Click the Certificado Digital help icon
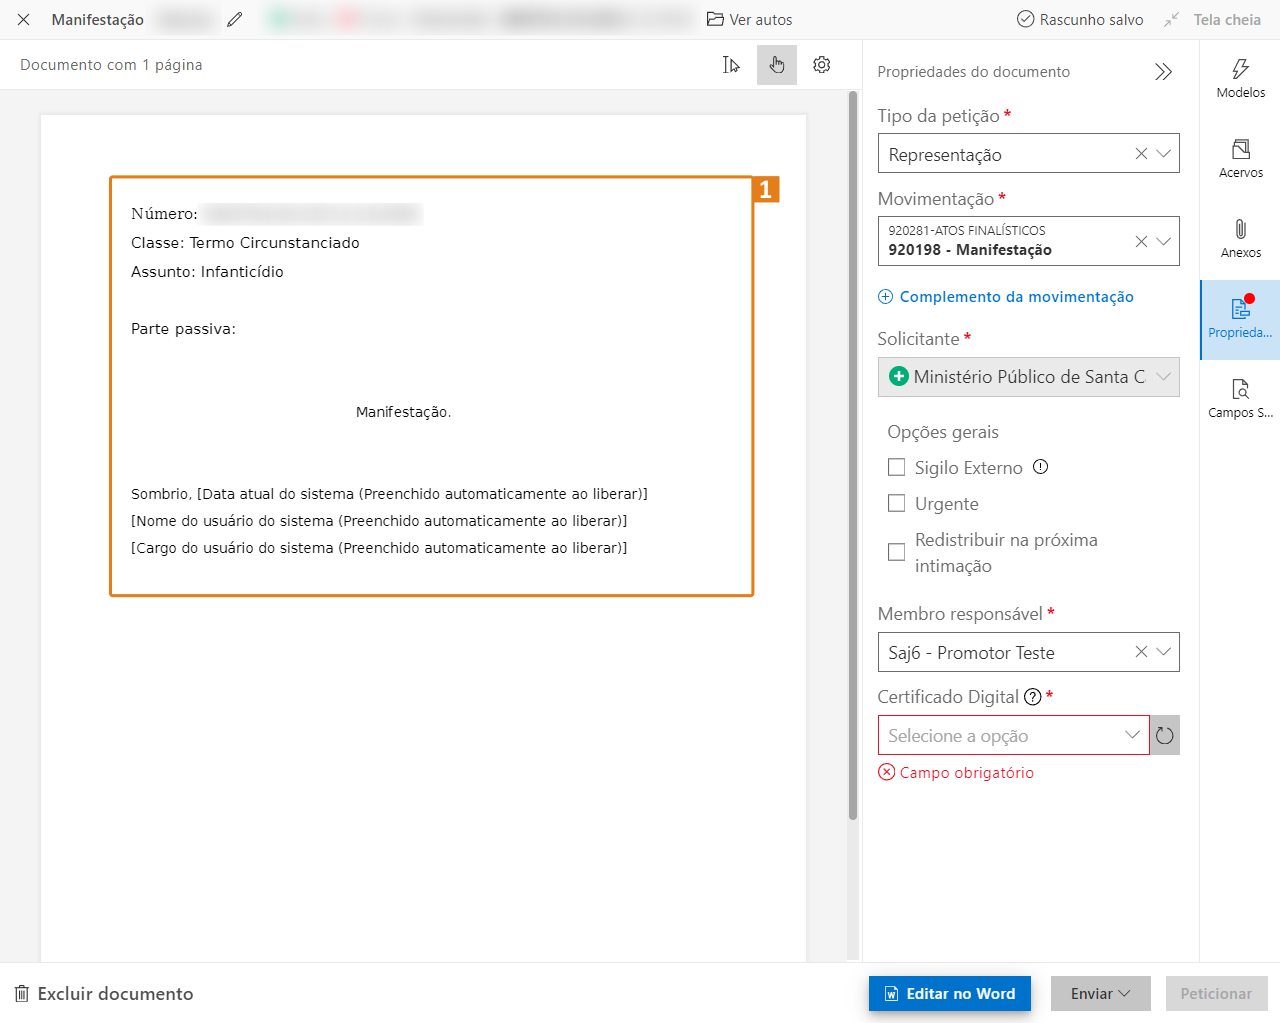 pos(1033,697)
